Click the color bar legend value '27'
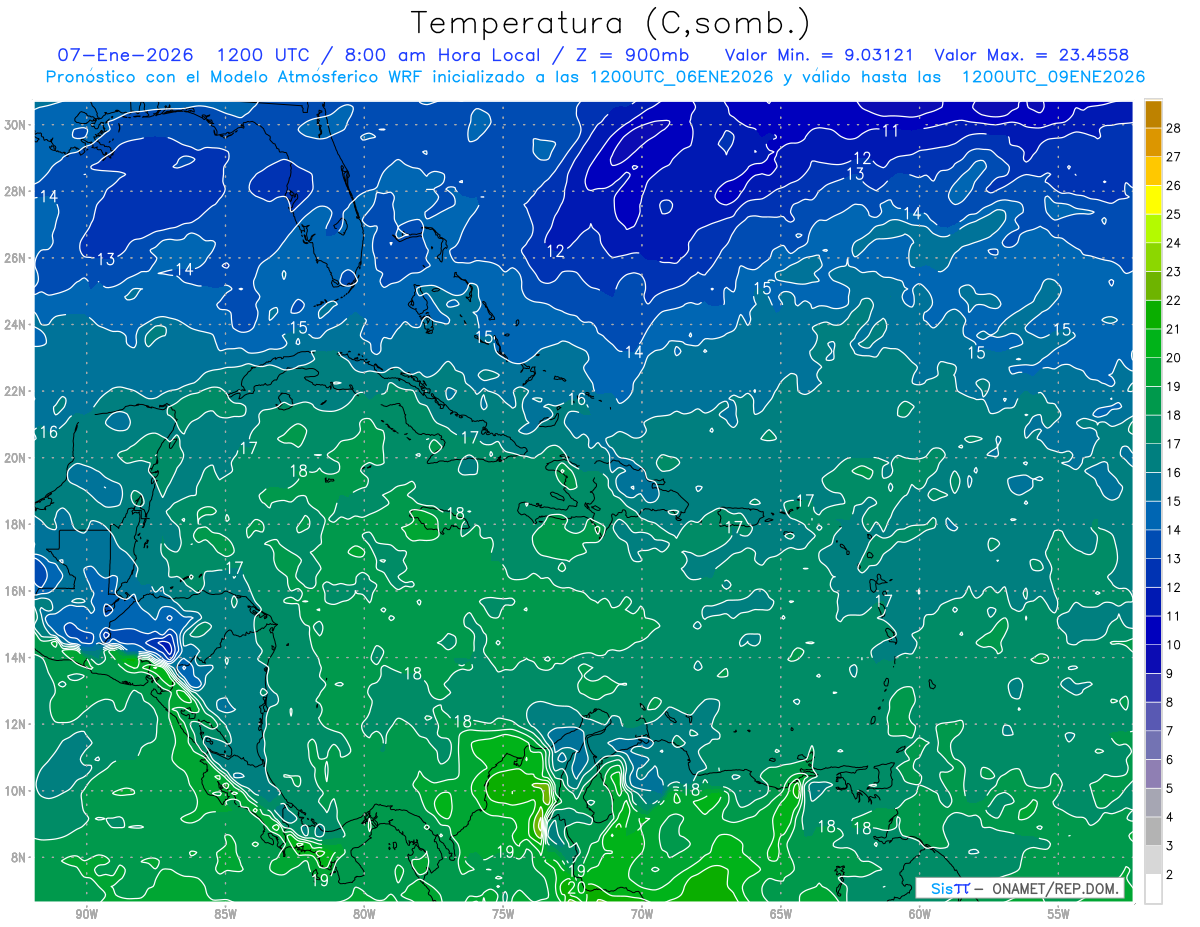Viewport: 1200px width, 927px height. [1173, 157]
